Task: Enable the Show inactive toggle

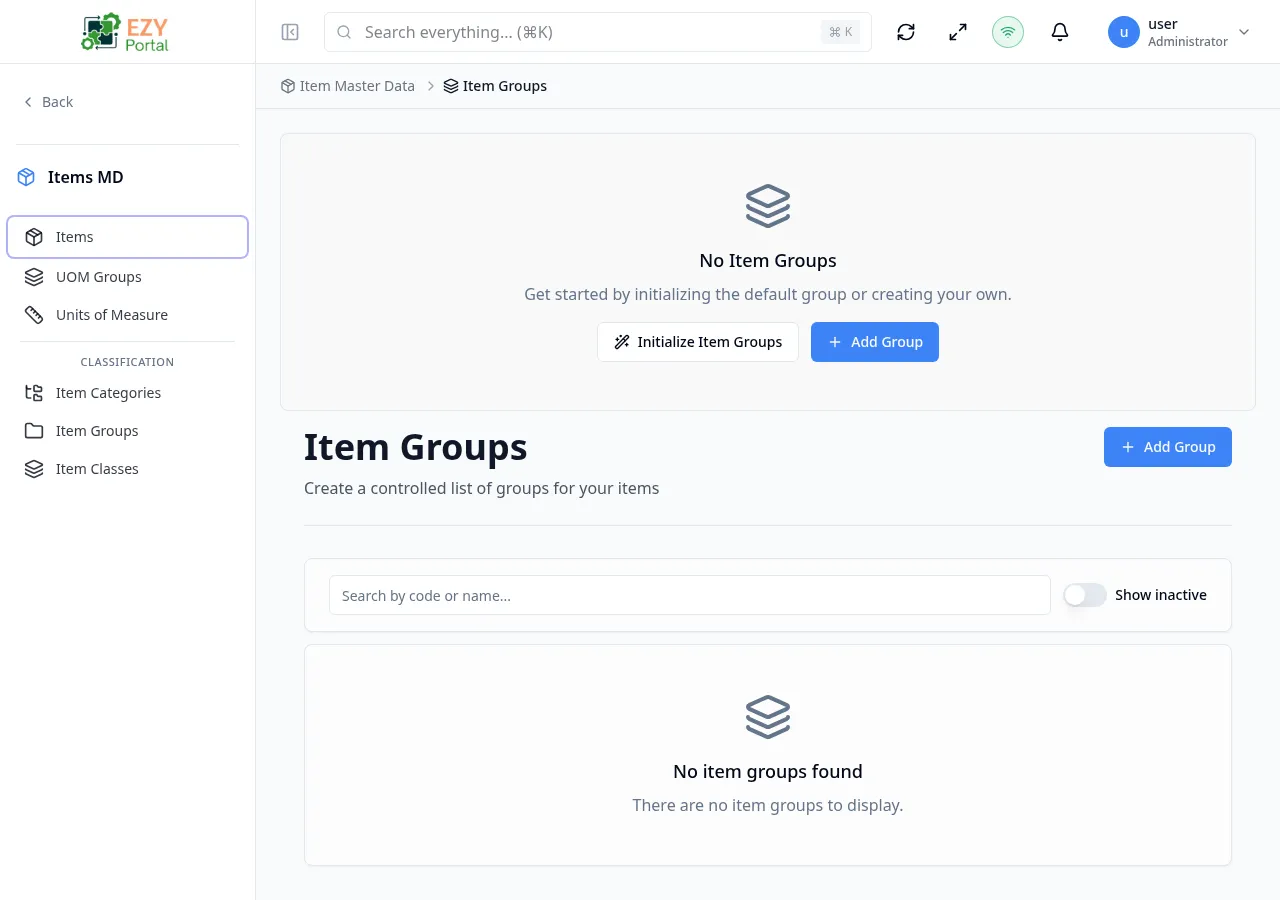Action: click(1084, 594)
